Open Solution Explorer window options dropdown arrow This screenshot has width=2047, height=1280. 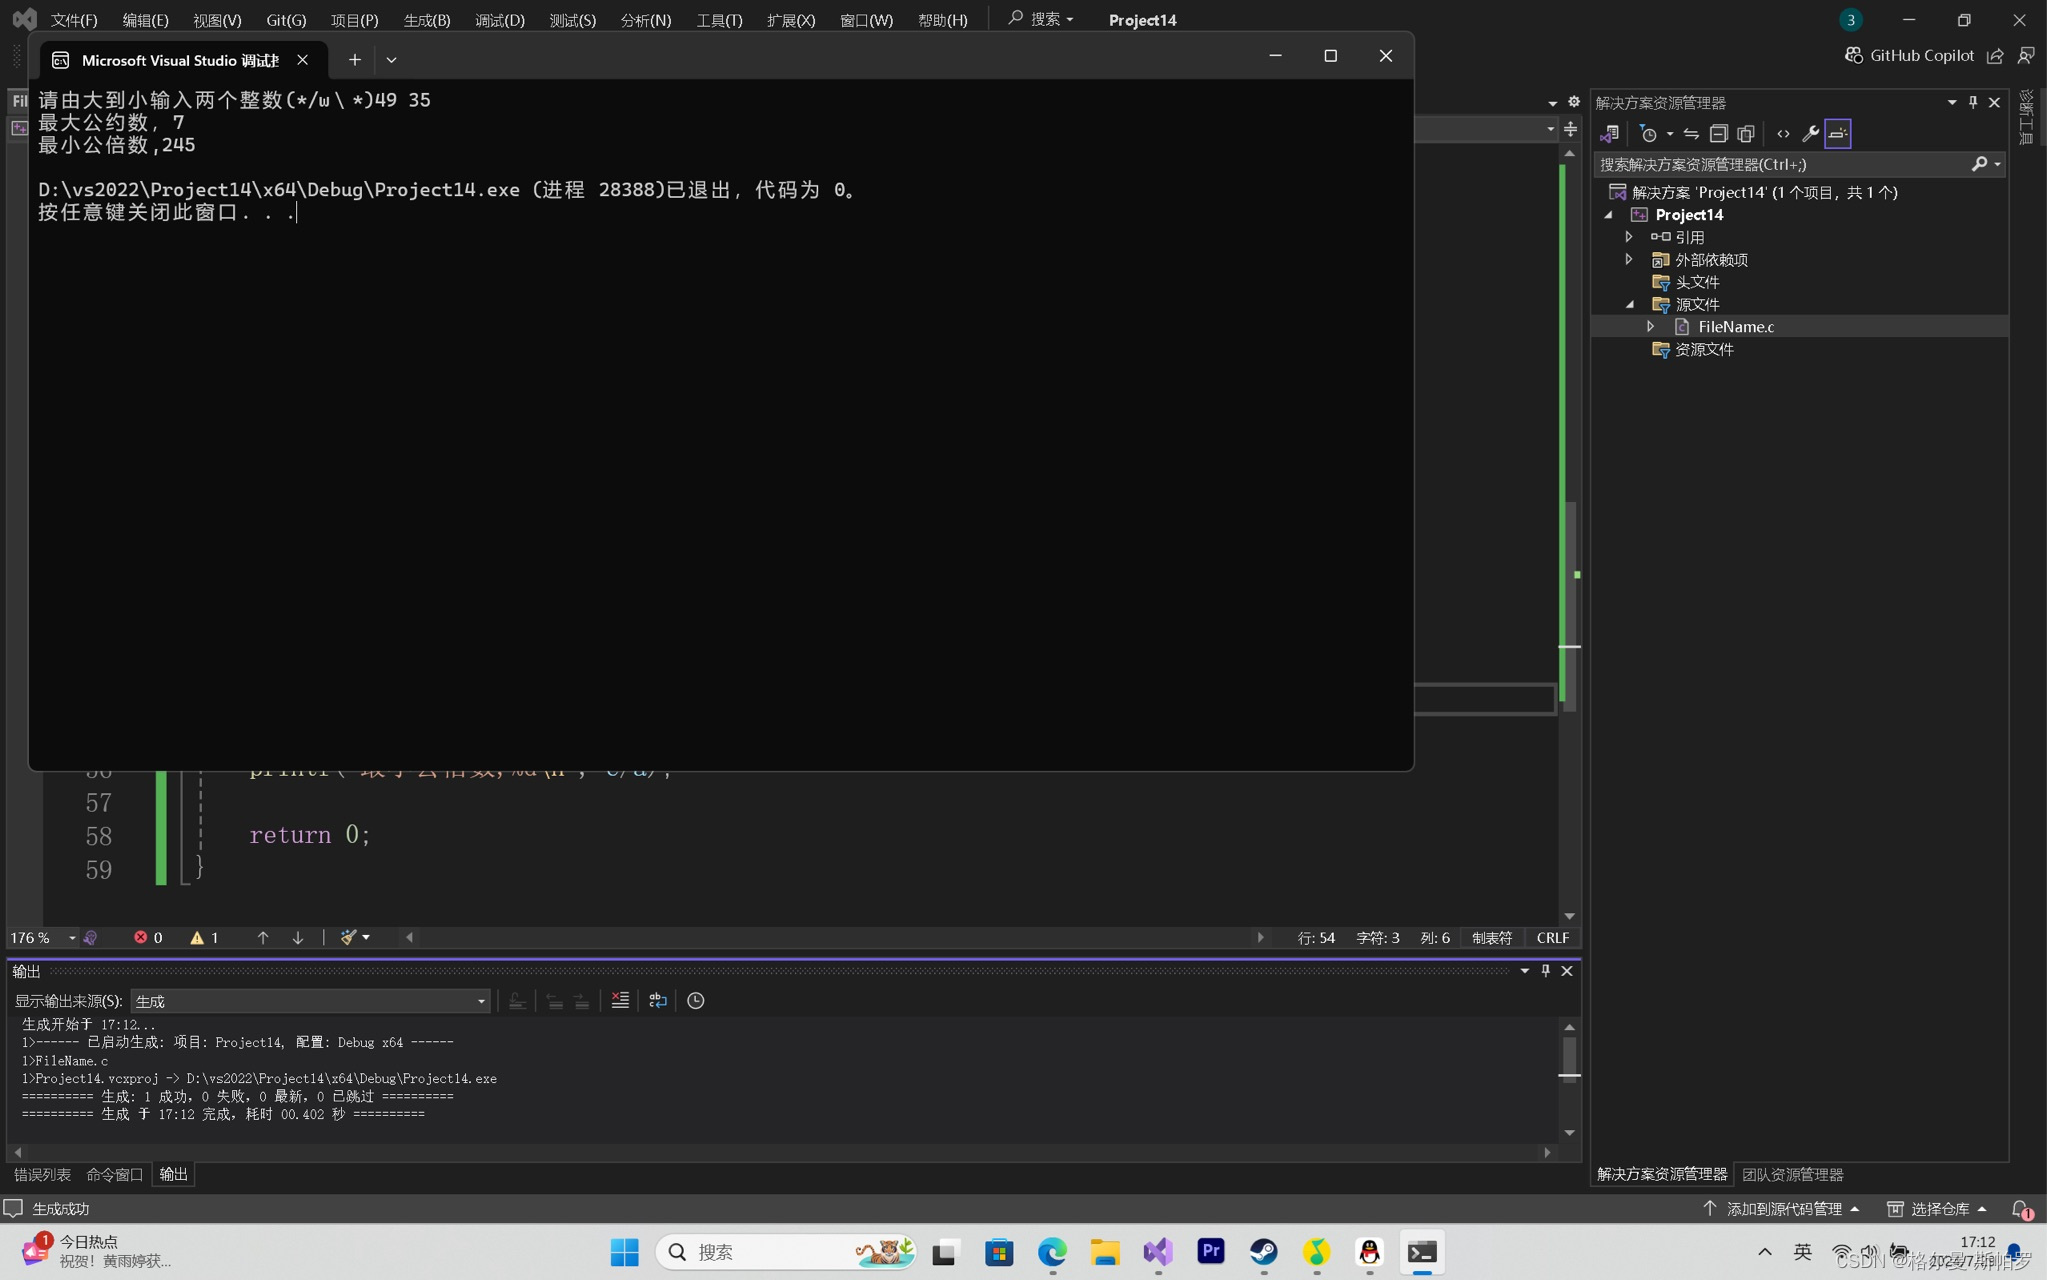pos(1951,102)
